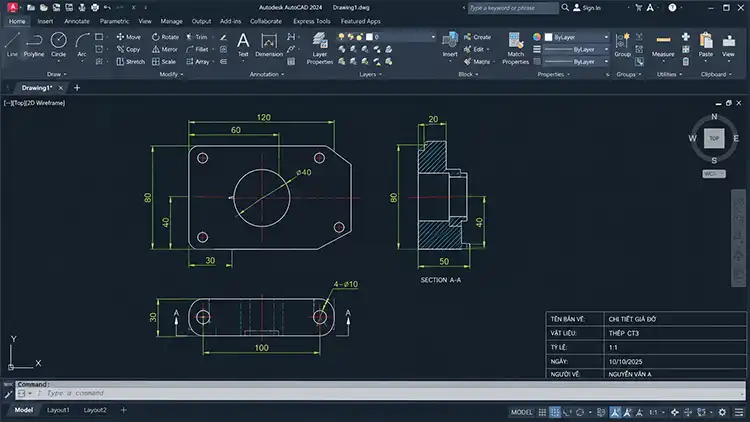Expand the Modify panel
This screenshot has width=750, height=422.
coord(171,74)
